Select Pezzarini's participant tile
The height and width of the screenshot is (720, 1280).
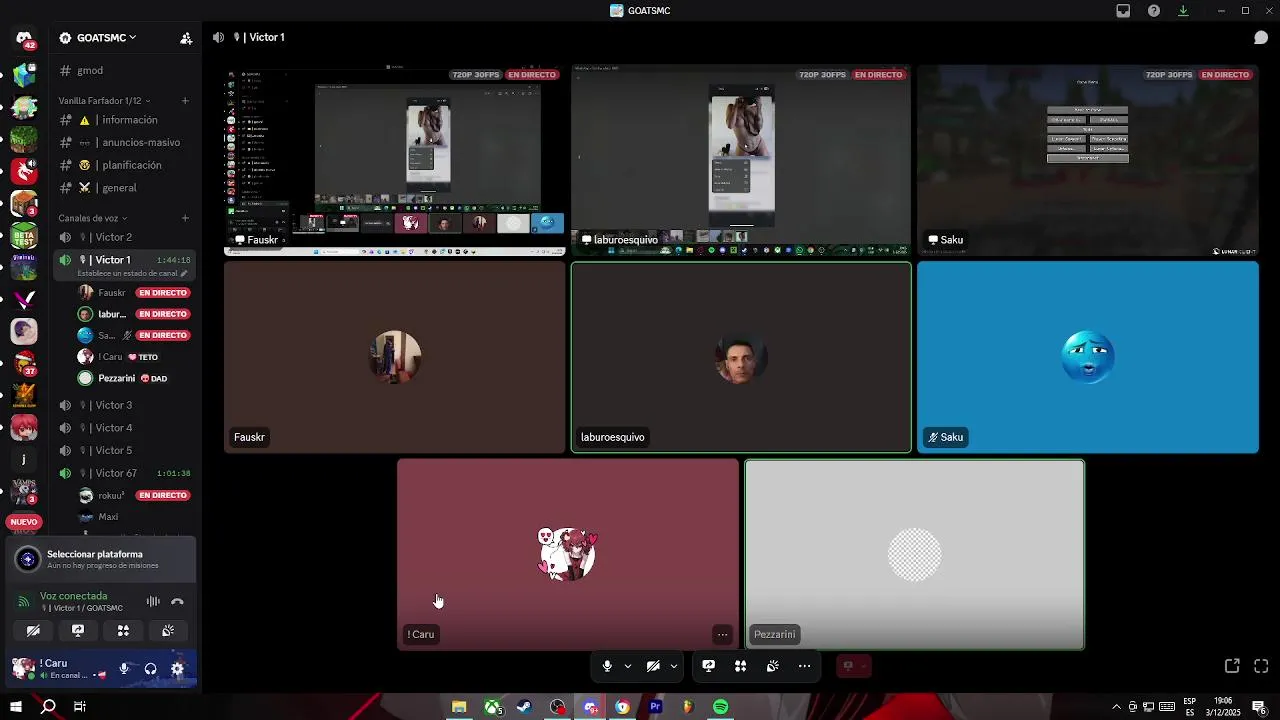914,555
